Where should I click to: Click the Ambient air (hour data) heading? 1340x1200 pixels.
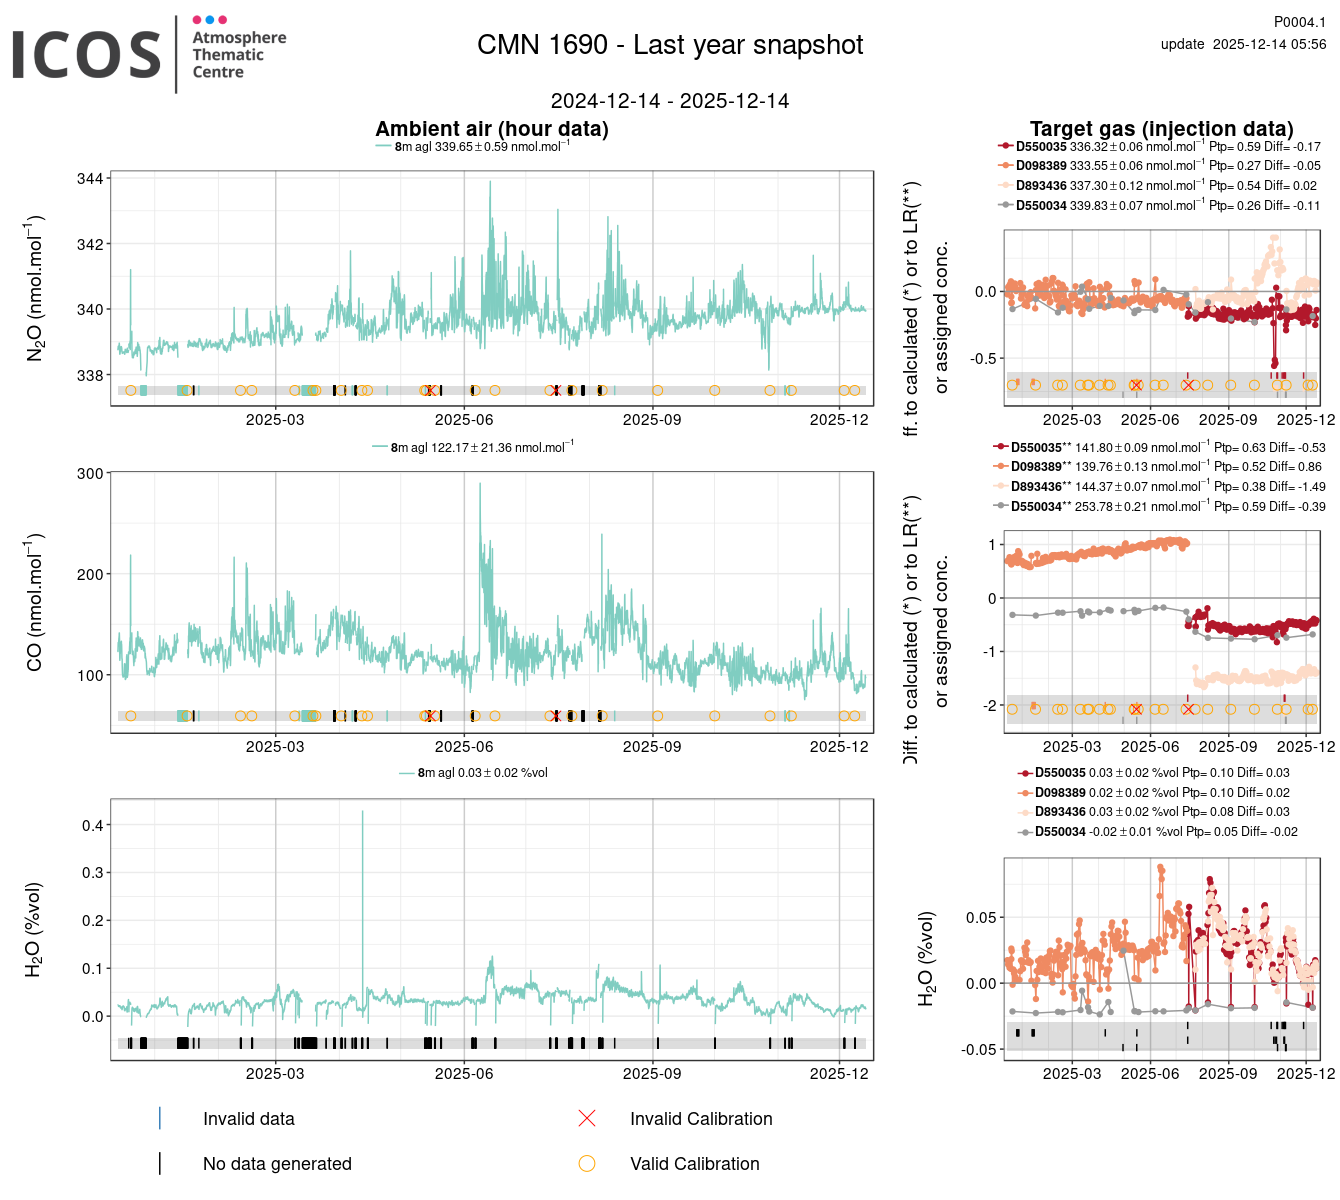click(x=492, y=129)
